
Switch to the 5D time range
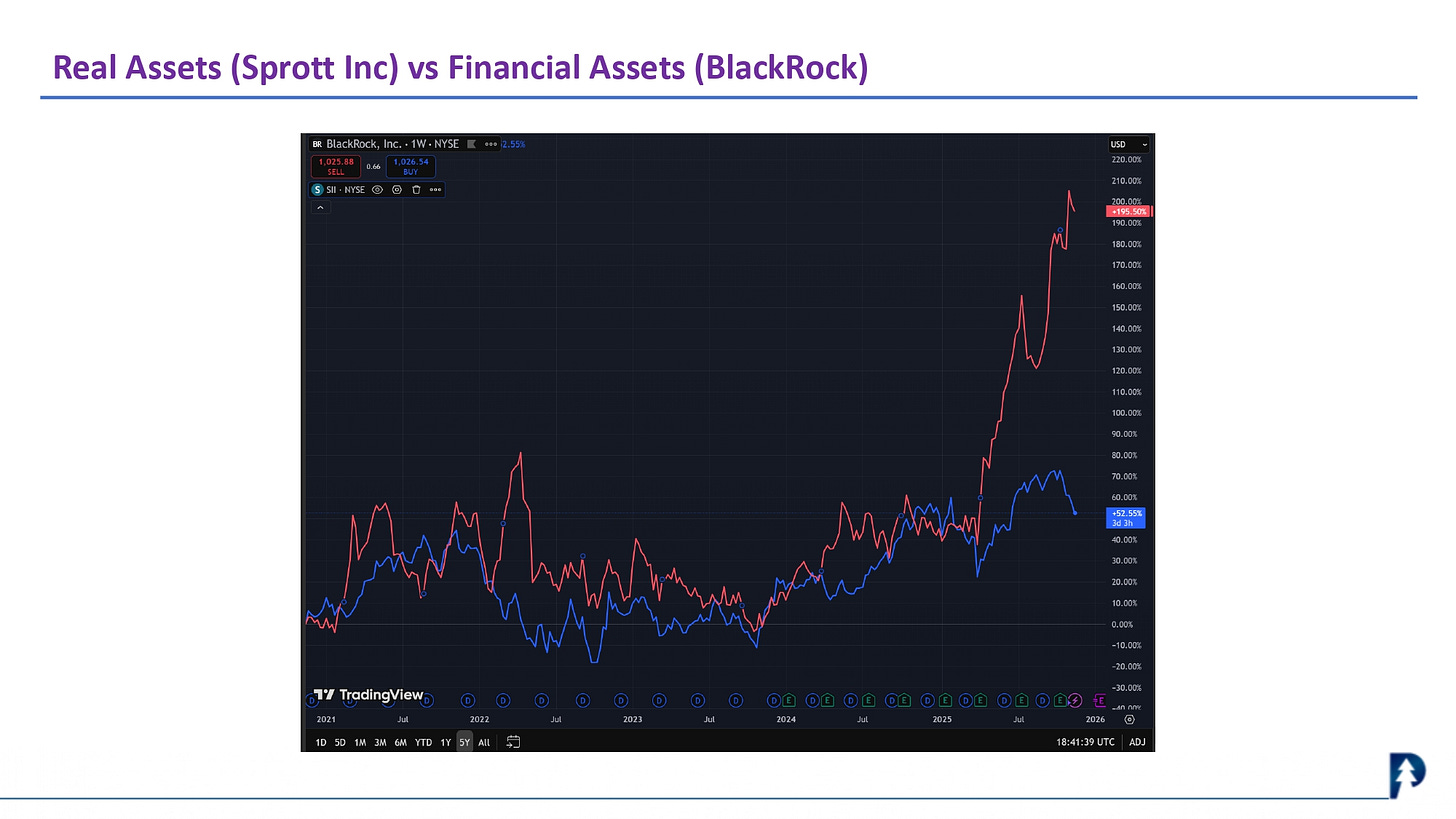click(x=340, y=742)
